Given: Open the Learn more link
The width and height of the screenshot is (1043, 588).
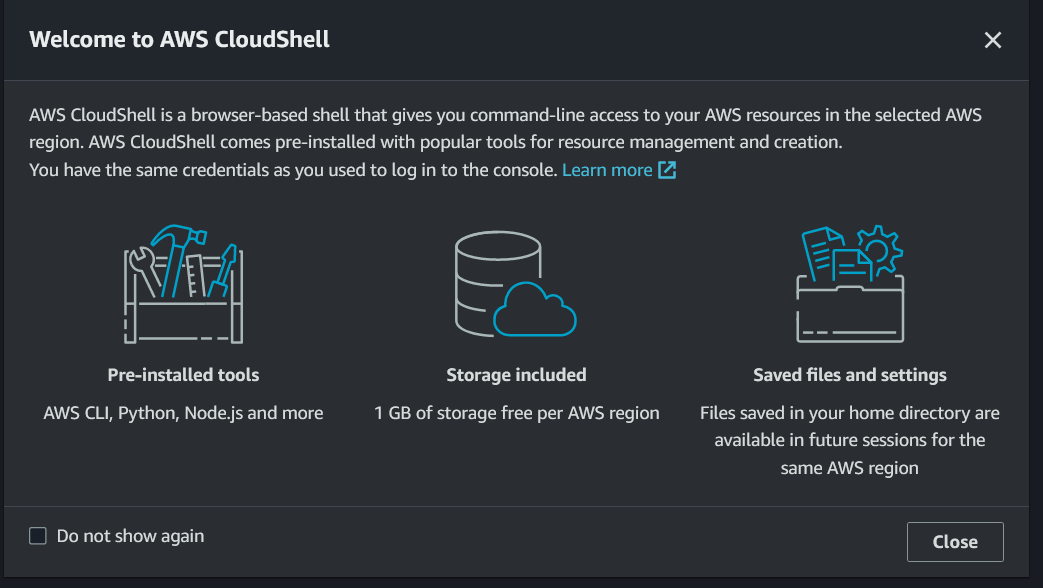Looking at the screenshot, I should (607, 170).
